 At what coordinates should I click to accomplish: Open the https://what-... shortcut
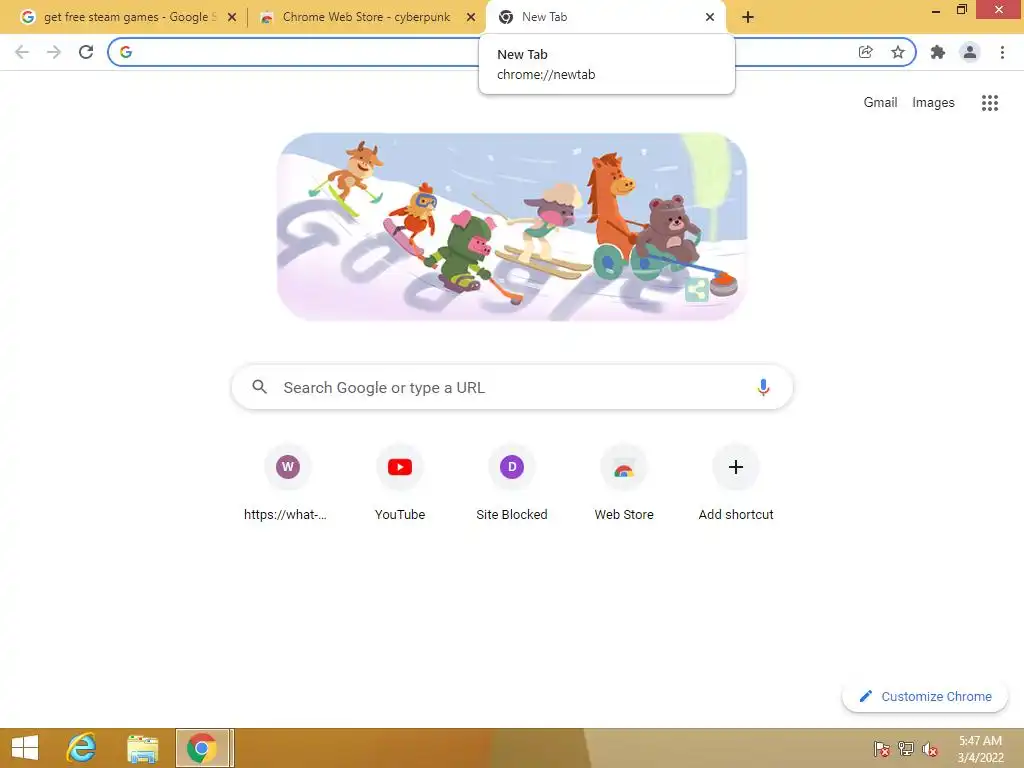pyautogui.click(x=287, y=483)
